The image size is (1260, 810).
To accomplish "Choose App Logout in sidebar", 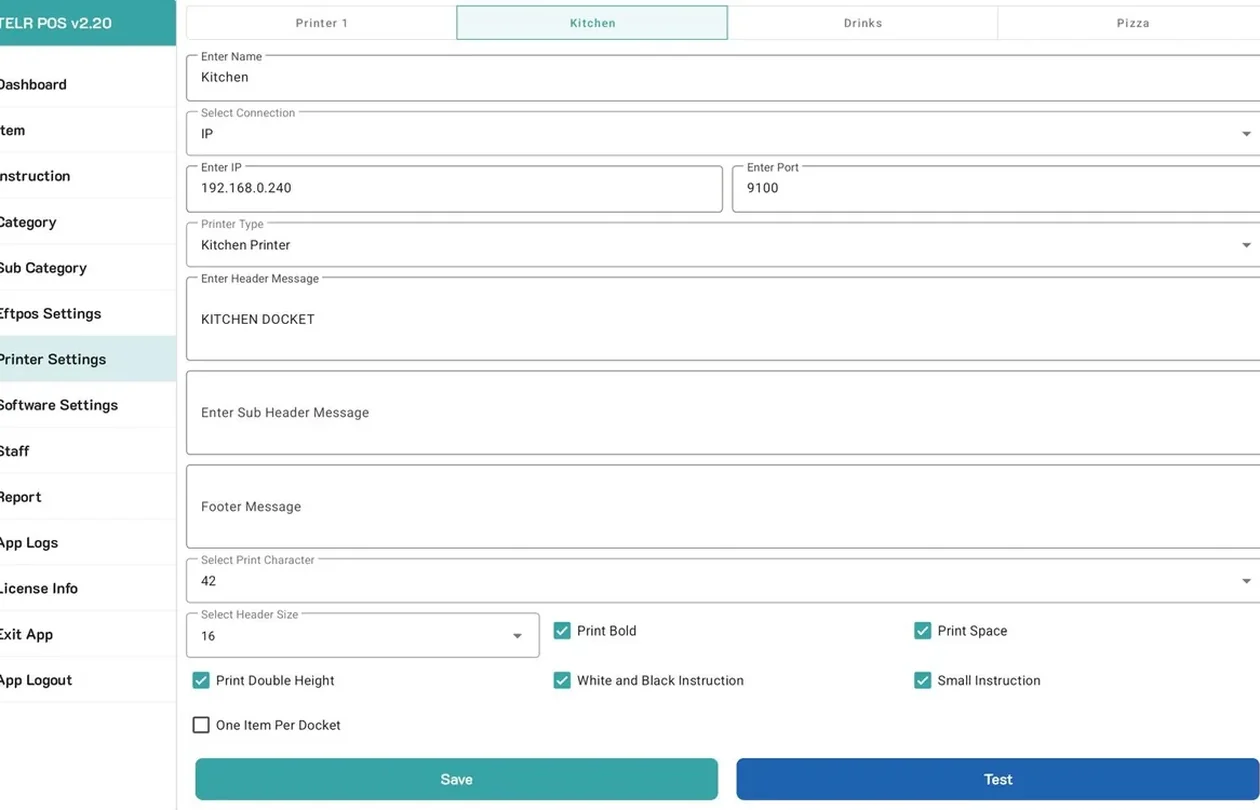I will click(87, 680).
